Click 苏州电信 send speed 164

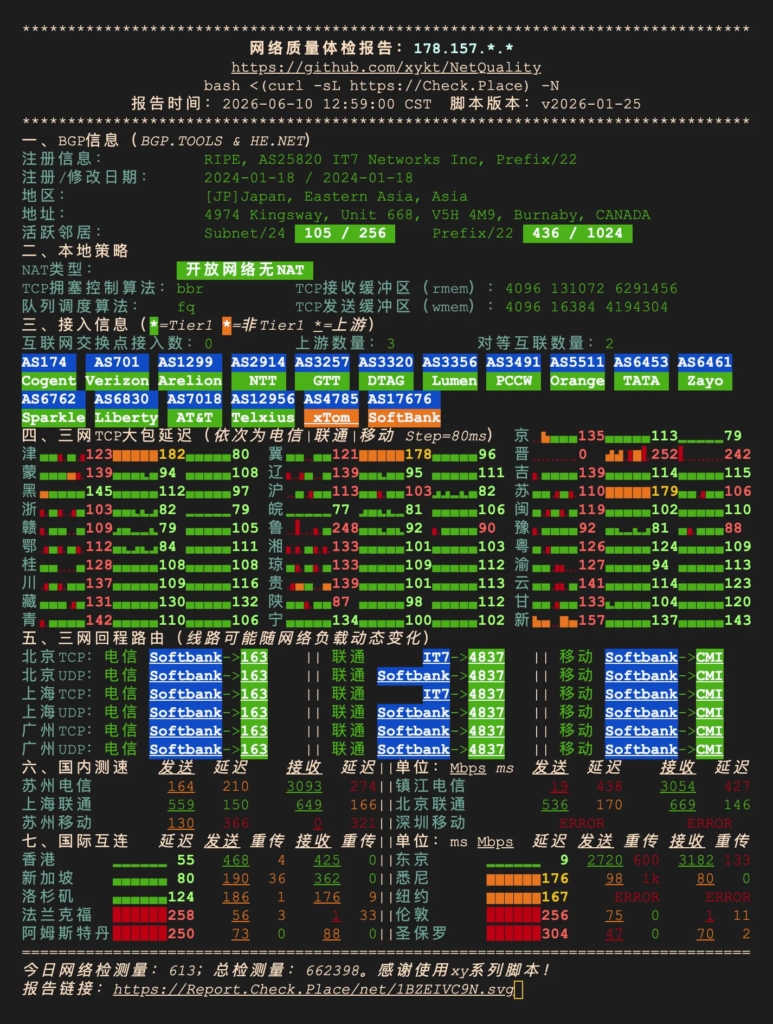[181, 786]
